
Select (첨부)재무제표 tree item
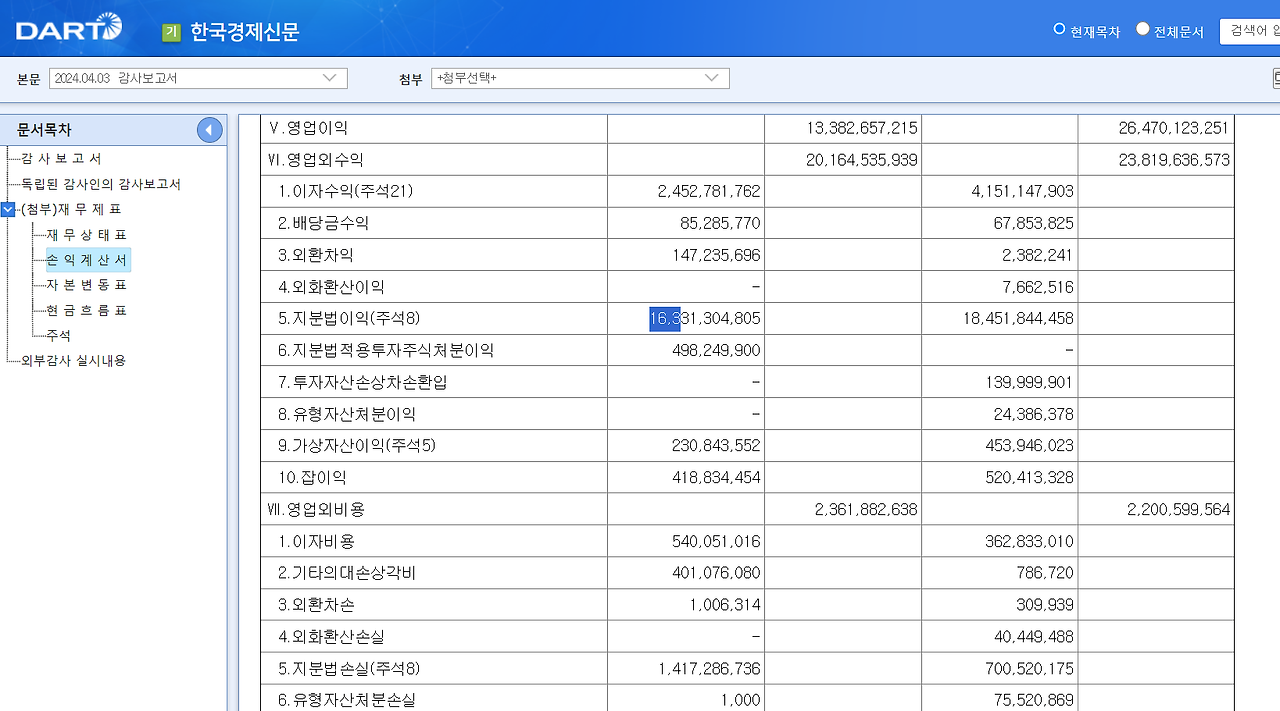pyautogui.click(x=71, y=209)
